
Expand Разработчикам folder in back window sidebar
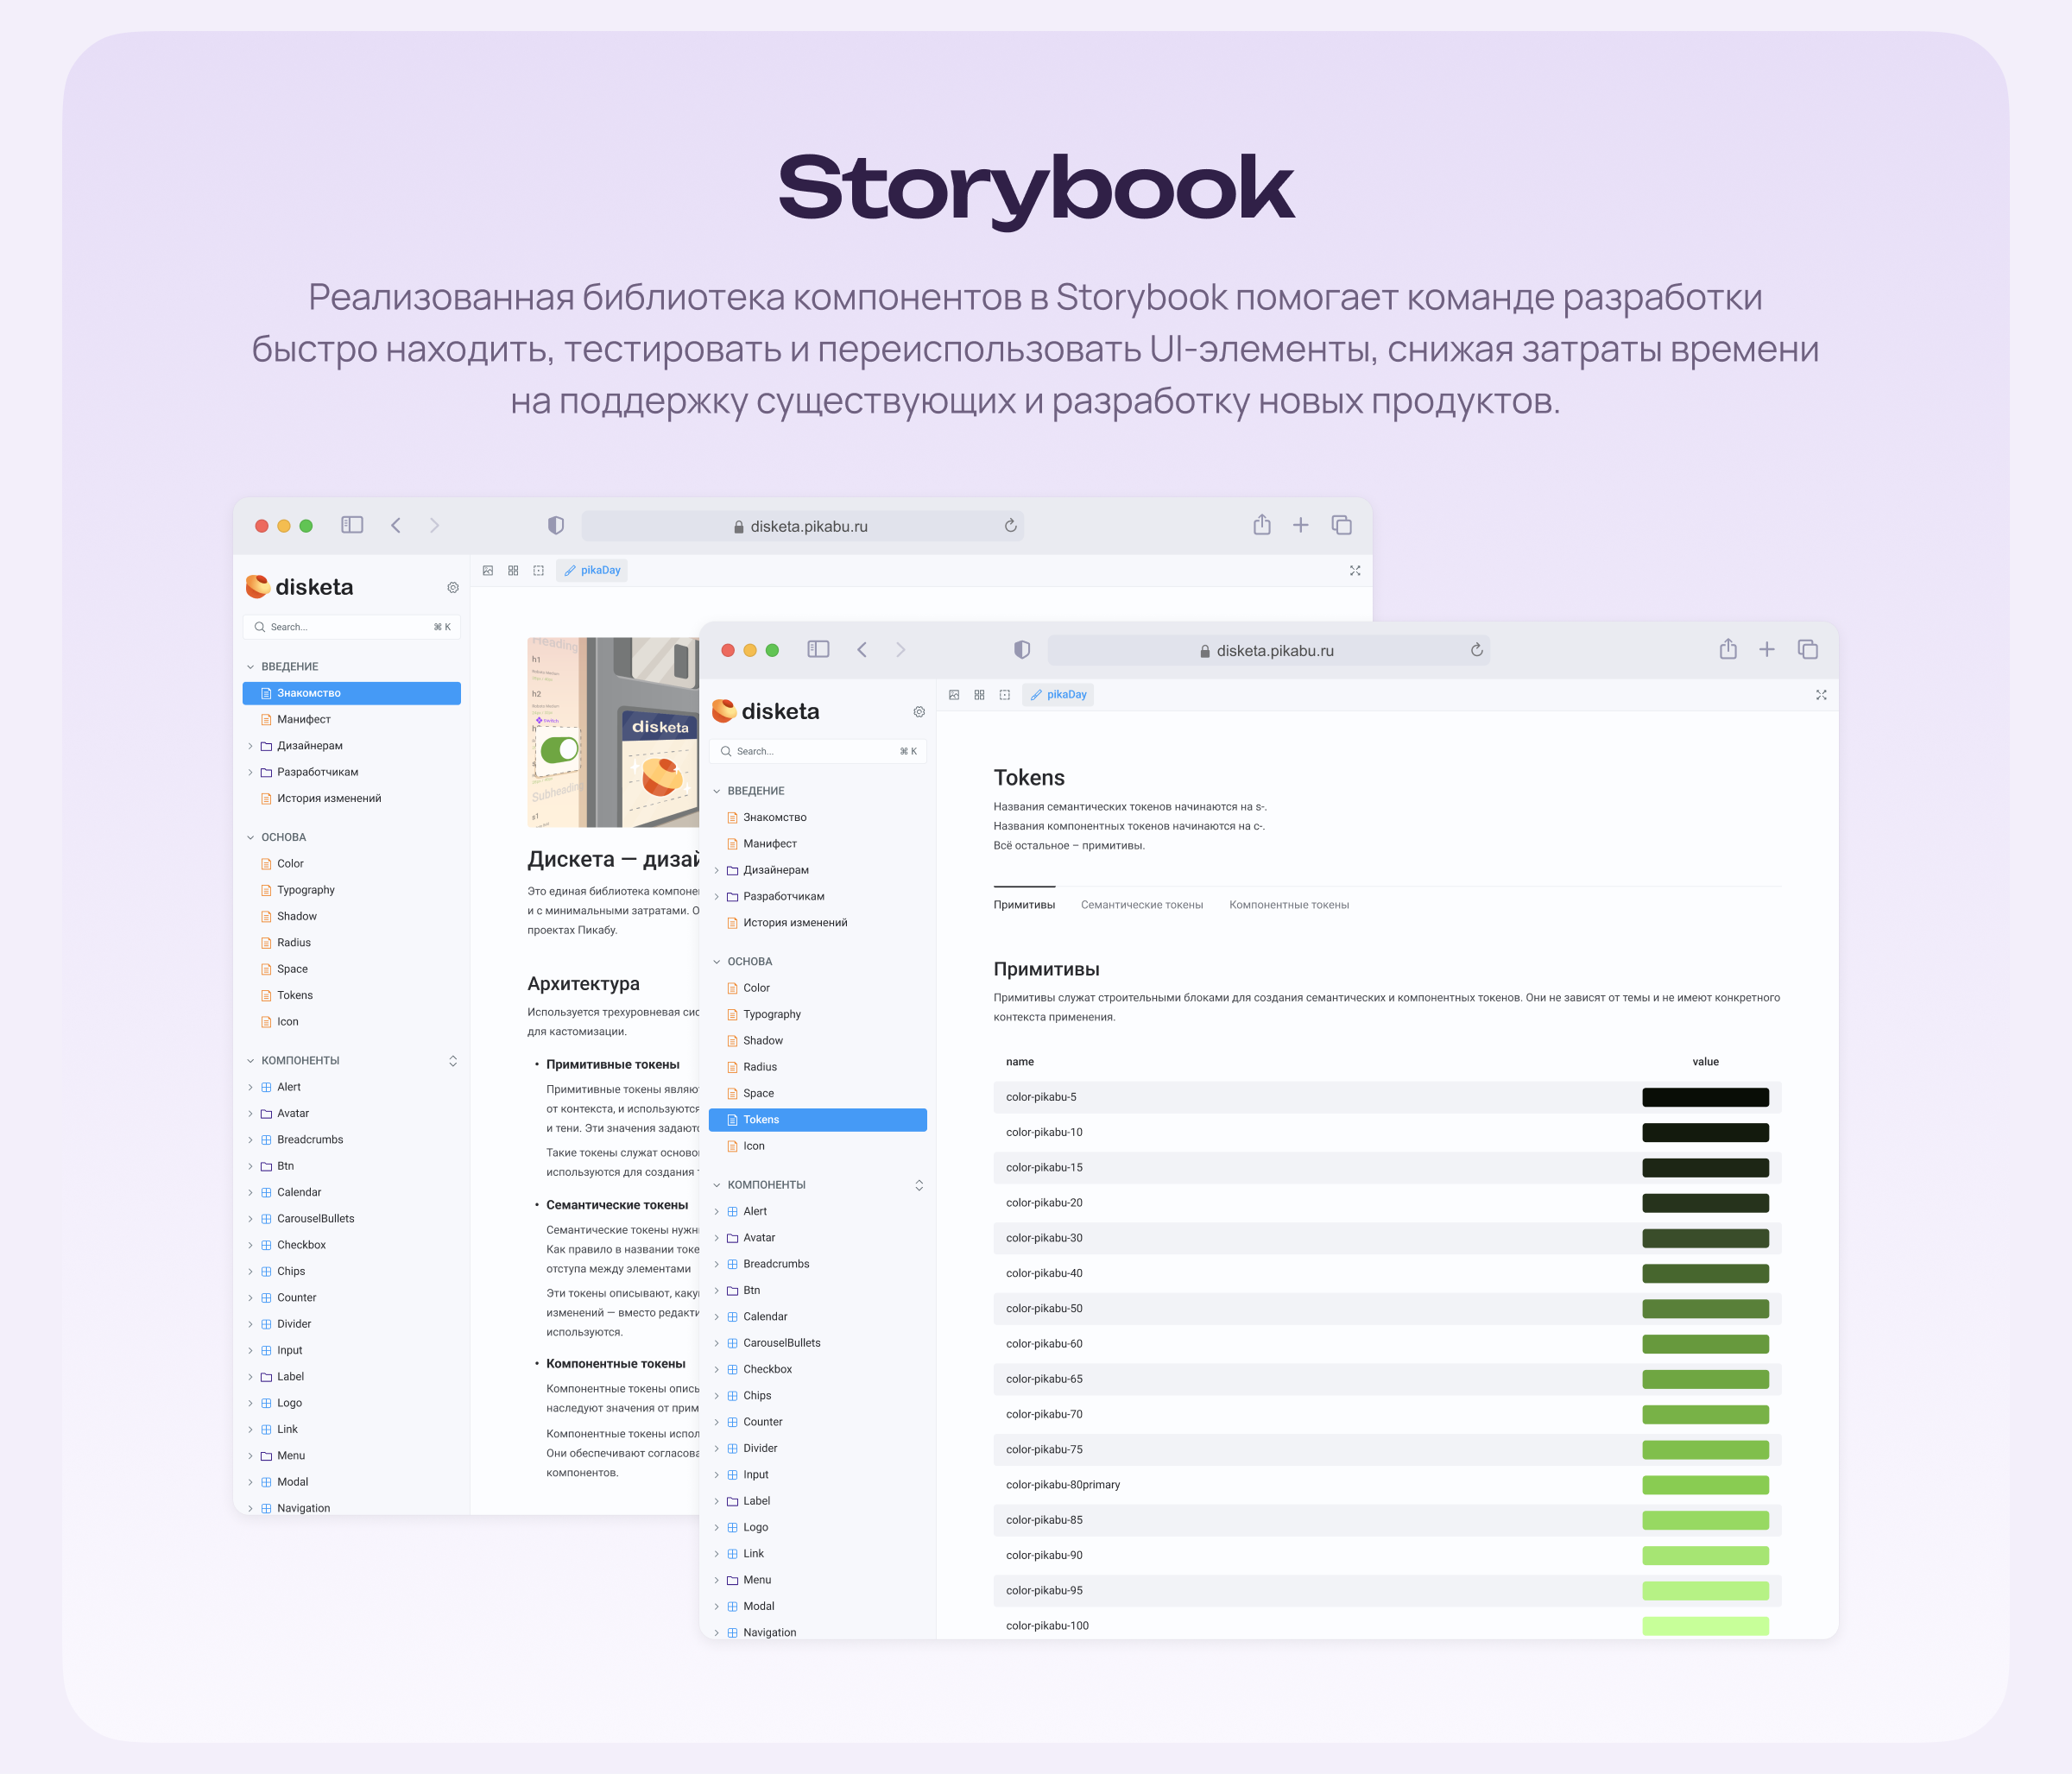click(x=250, y=773)
